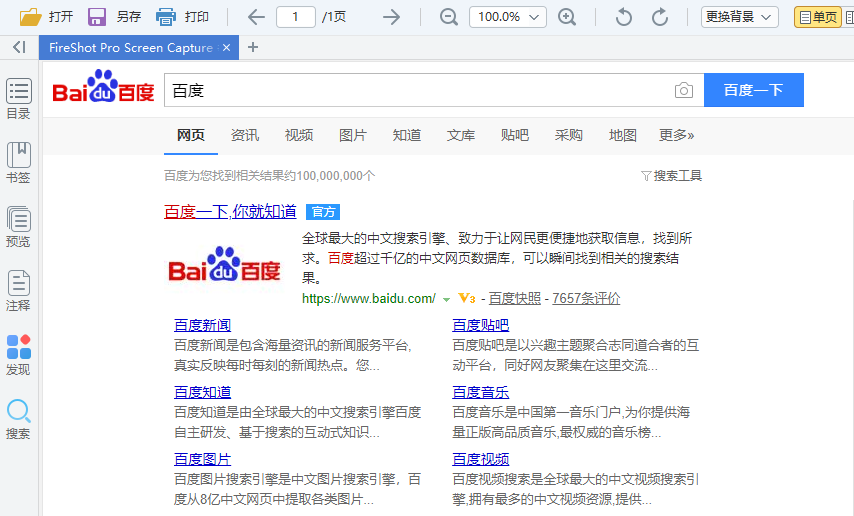Print the document with the 打印 icon

click(166, 17)
